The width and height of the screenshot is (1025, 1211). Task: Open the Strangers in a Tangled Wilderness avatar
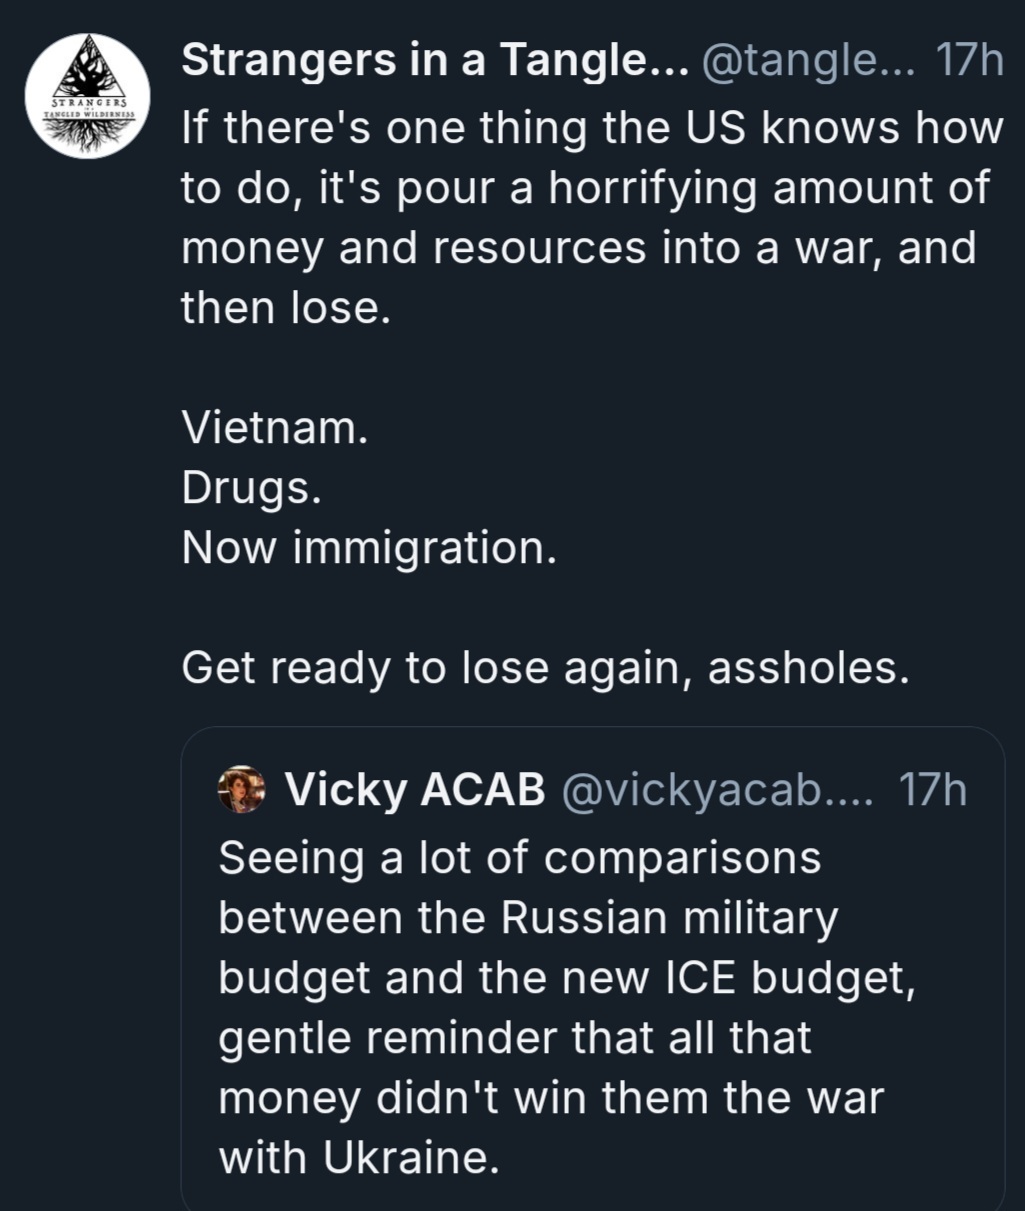[x=87, y=96]
